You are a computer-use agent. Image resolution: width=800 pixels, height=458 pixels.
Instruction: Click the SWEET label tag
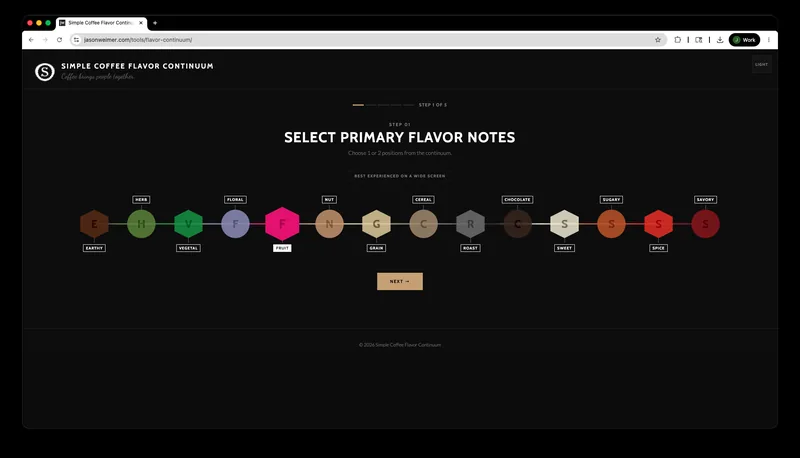pos(564,248)
